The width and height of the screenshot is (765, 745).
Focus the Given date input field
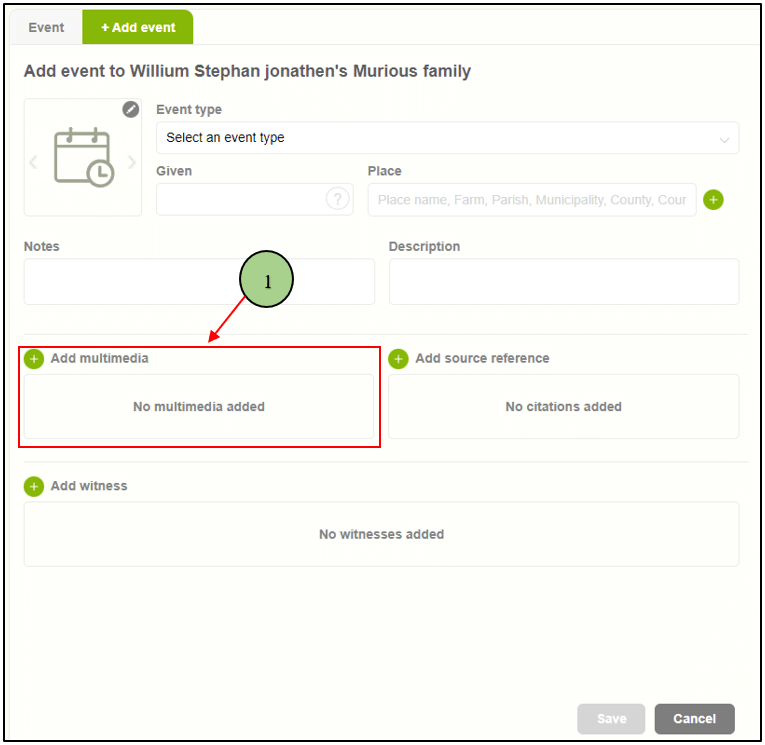pos(240,199)
